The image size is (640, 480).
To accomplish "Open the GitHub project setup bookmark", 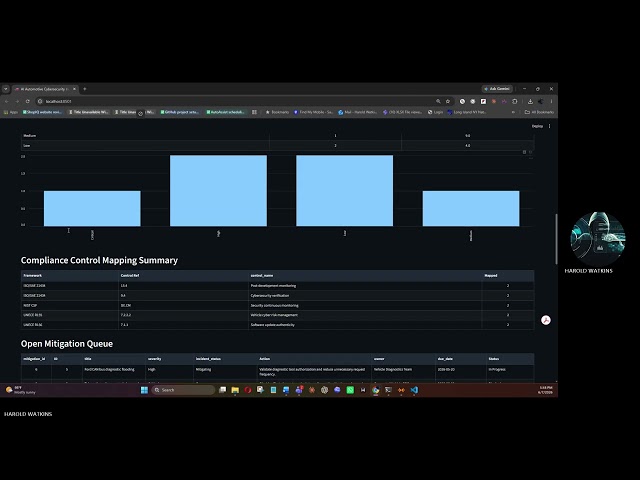I will tap(182, 112).
